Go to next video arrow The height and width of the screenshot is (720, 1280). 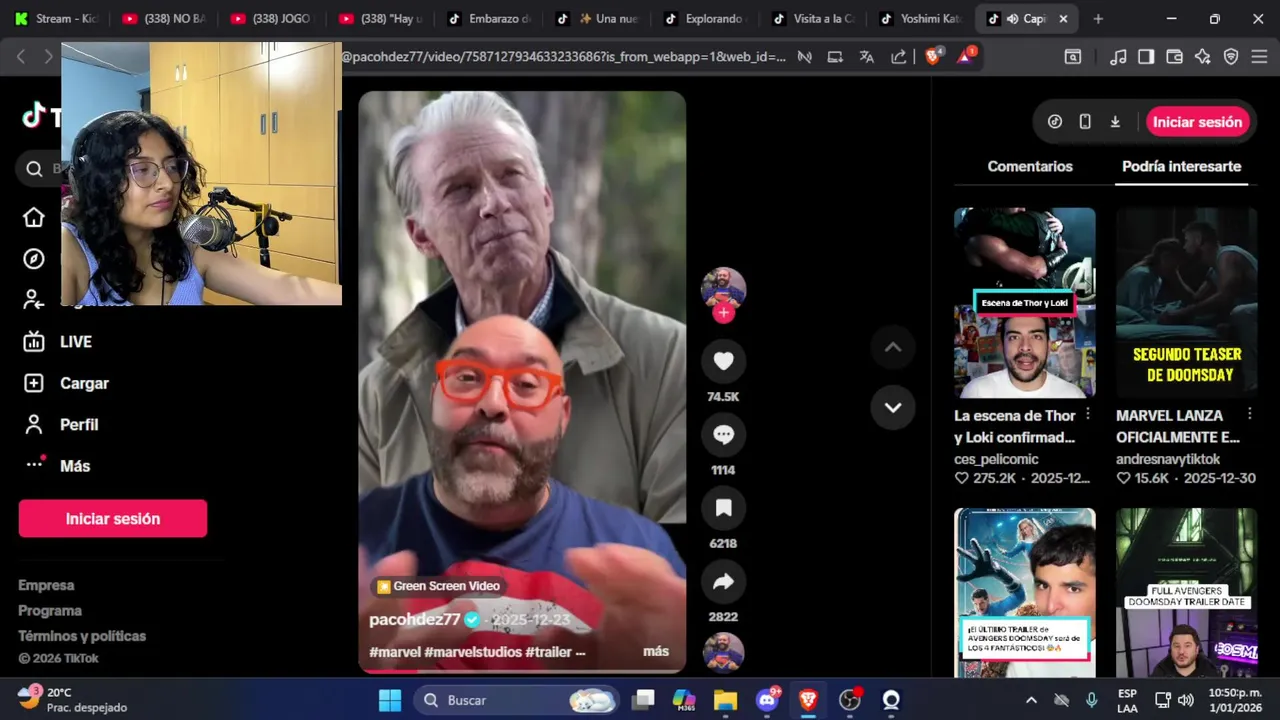[893, 408]
